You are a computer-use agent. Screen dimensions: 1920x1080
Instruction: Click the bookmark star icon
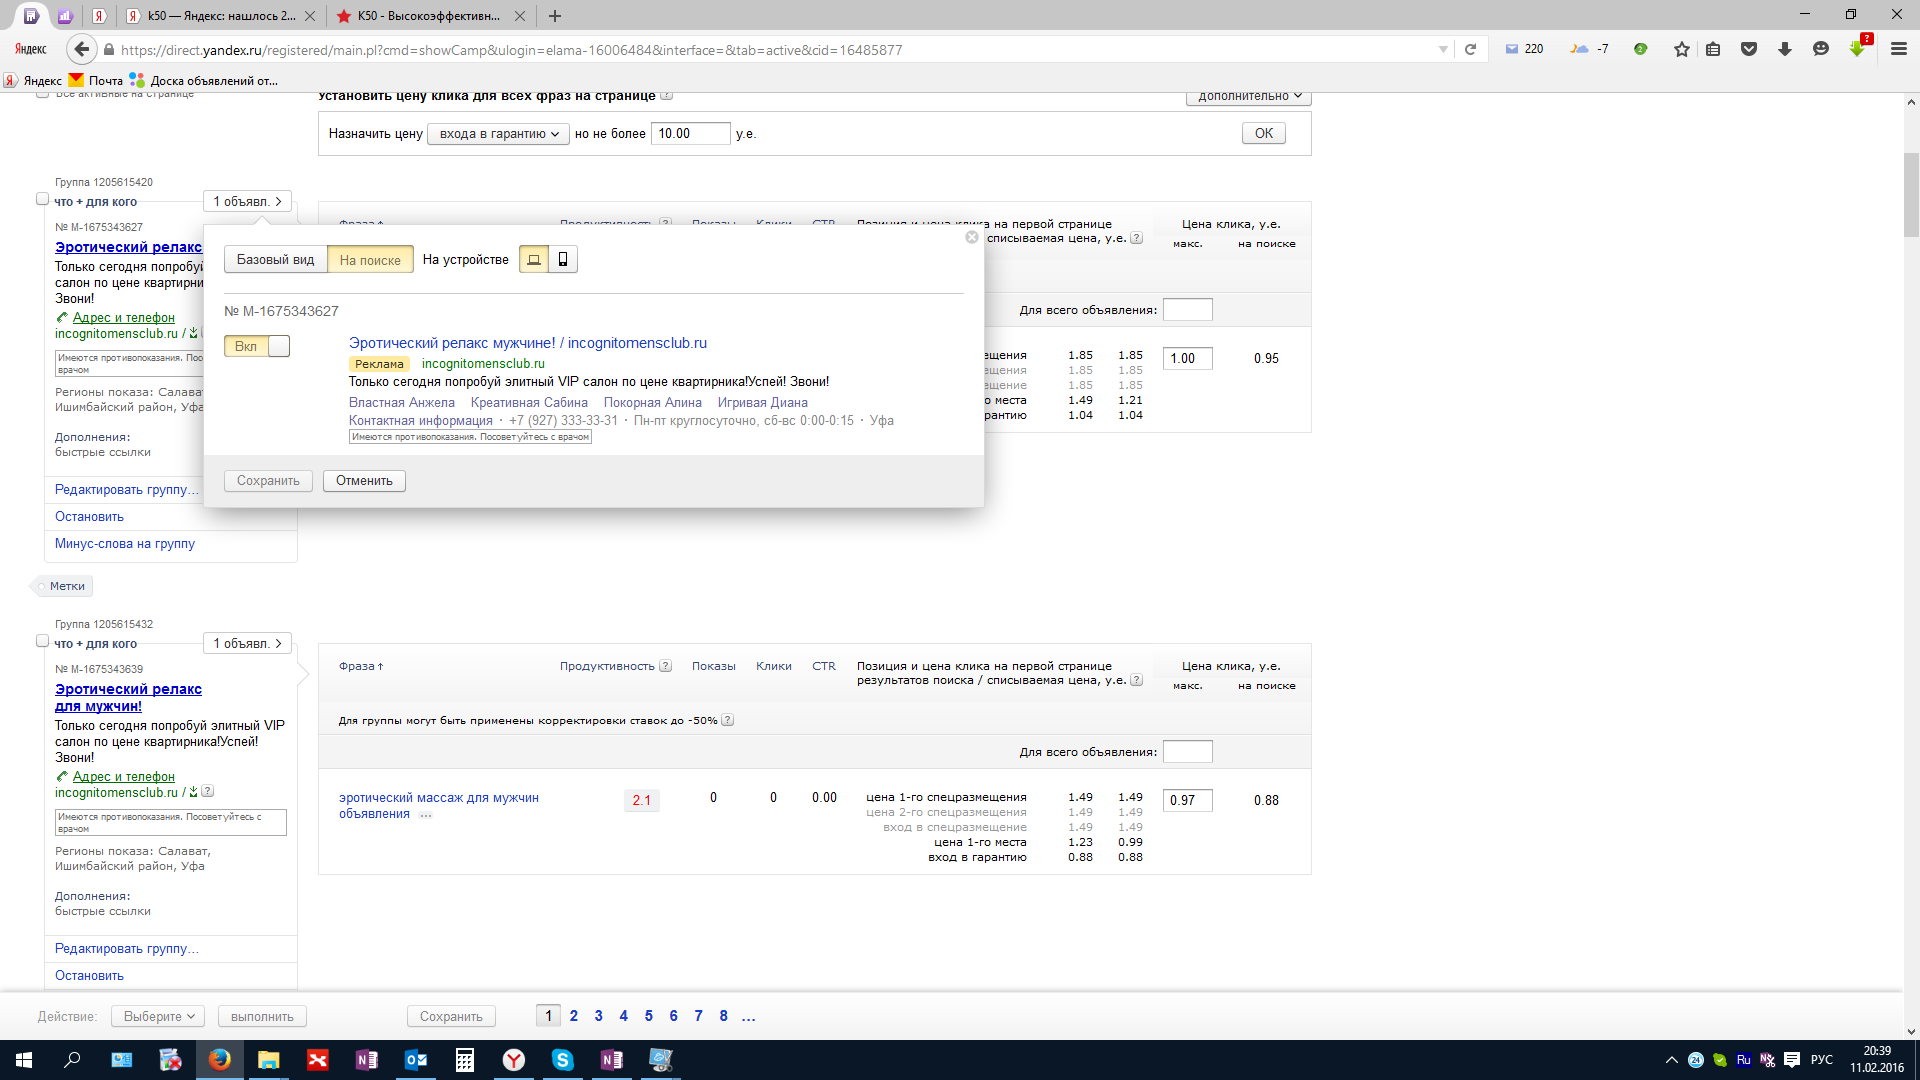(1682, 49)
